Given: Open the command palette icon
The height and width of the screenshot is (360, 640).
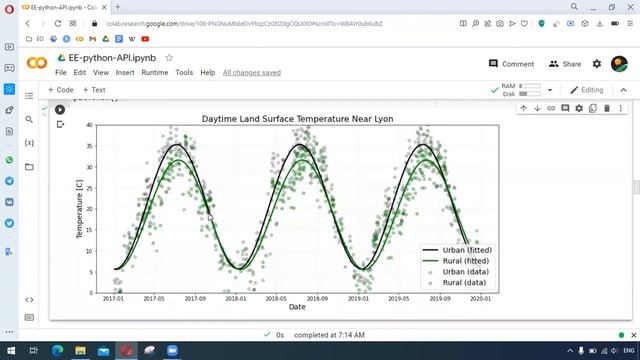Looking at the screenshot, I should (x=29, y=317).
